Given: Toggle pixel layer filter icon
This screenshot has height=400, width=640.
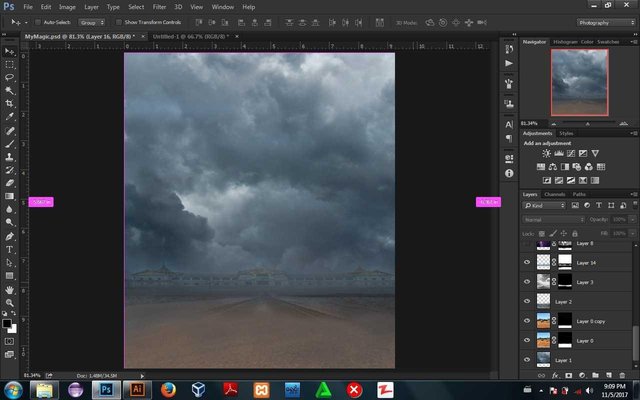Looking at the screenshot, I should (x=575, y=205).
